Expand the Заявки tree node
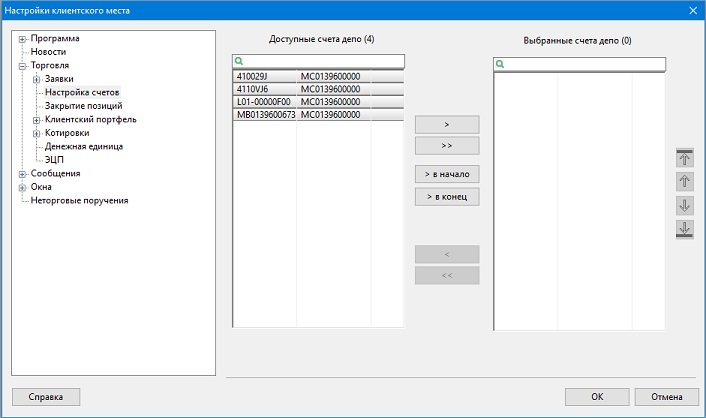Screen dimensions: 706x418 [x=36, y=80]
